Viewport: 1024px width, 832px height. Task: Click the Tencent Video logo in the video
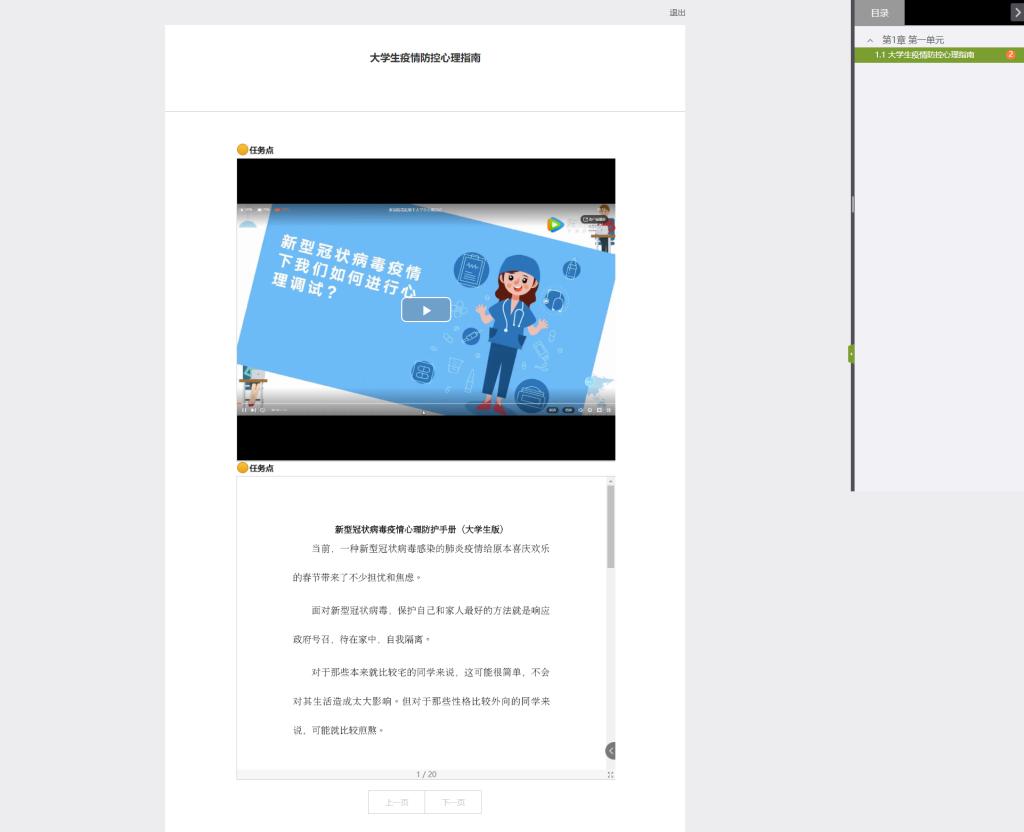click(x=554, y=224)
